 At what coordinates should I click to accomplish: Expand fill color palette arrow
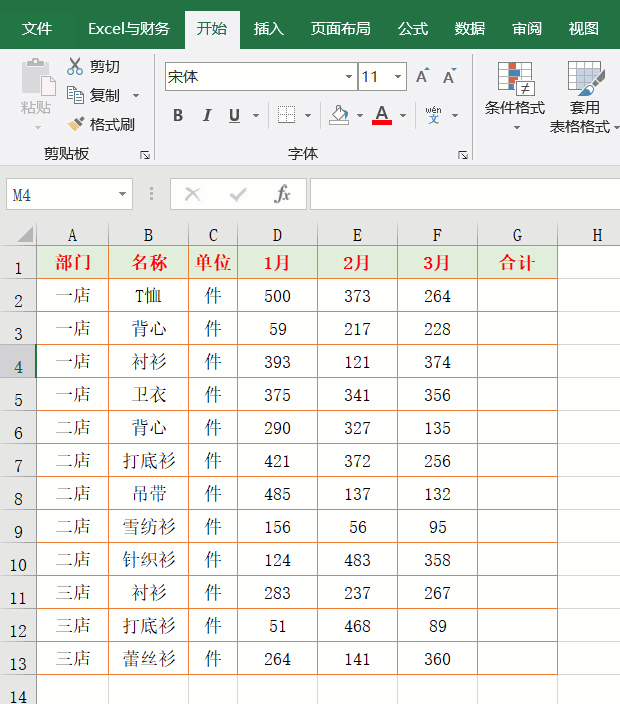[x=360, y=116]
